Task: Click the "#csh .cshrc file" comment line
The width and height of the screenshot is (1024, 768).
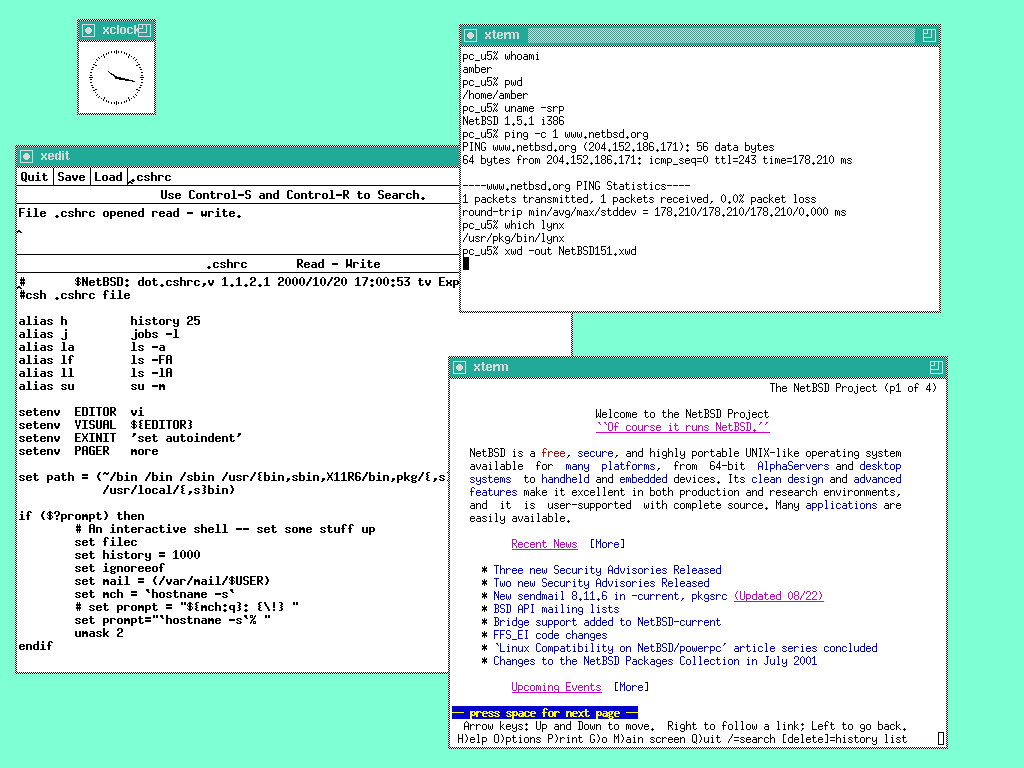Action: [x=74, y=295]
